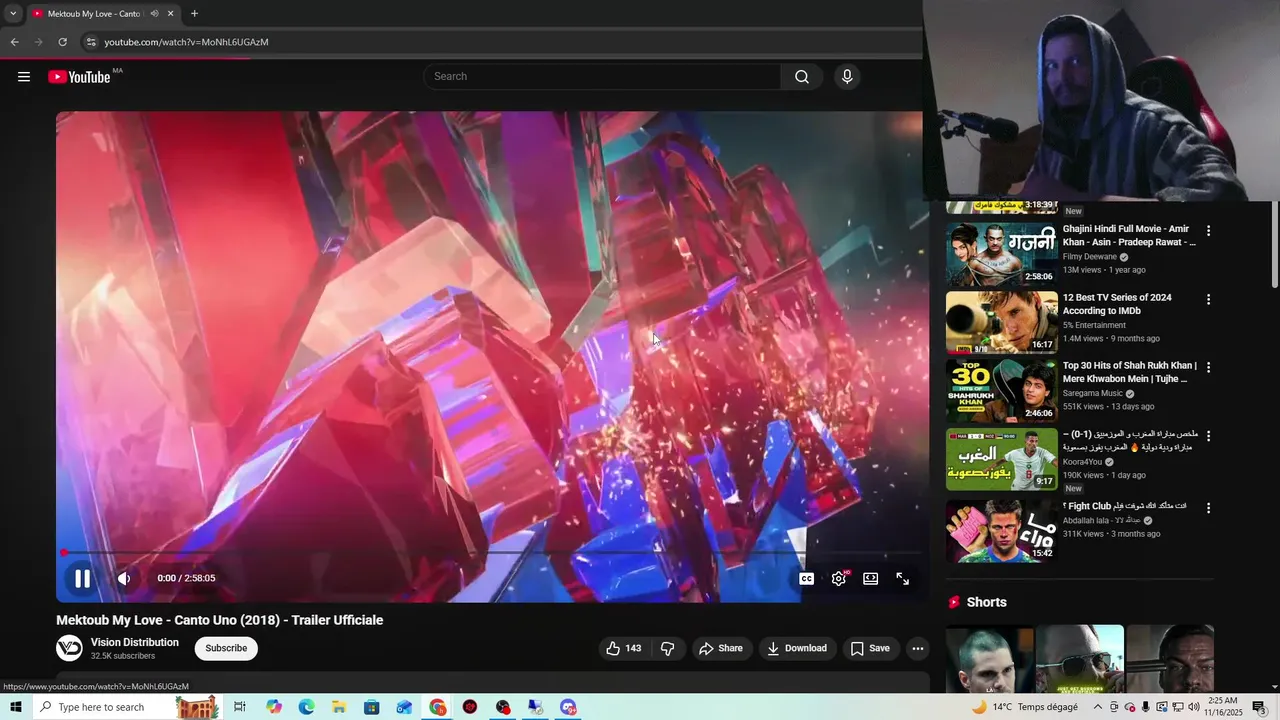Click the Shorts section heading
Screen dimensions: 1280x720
pos(986,602)
